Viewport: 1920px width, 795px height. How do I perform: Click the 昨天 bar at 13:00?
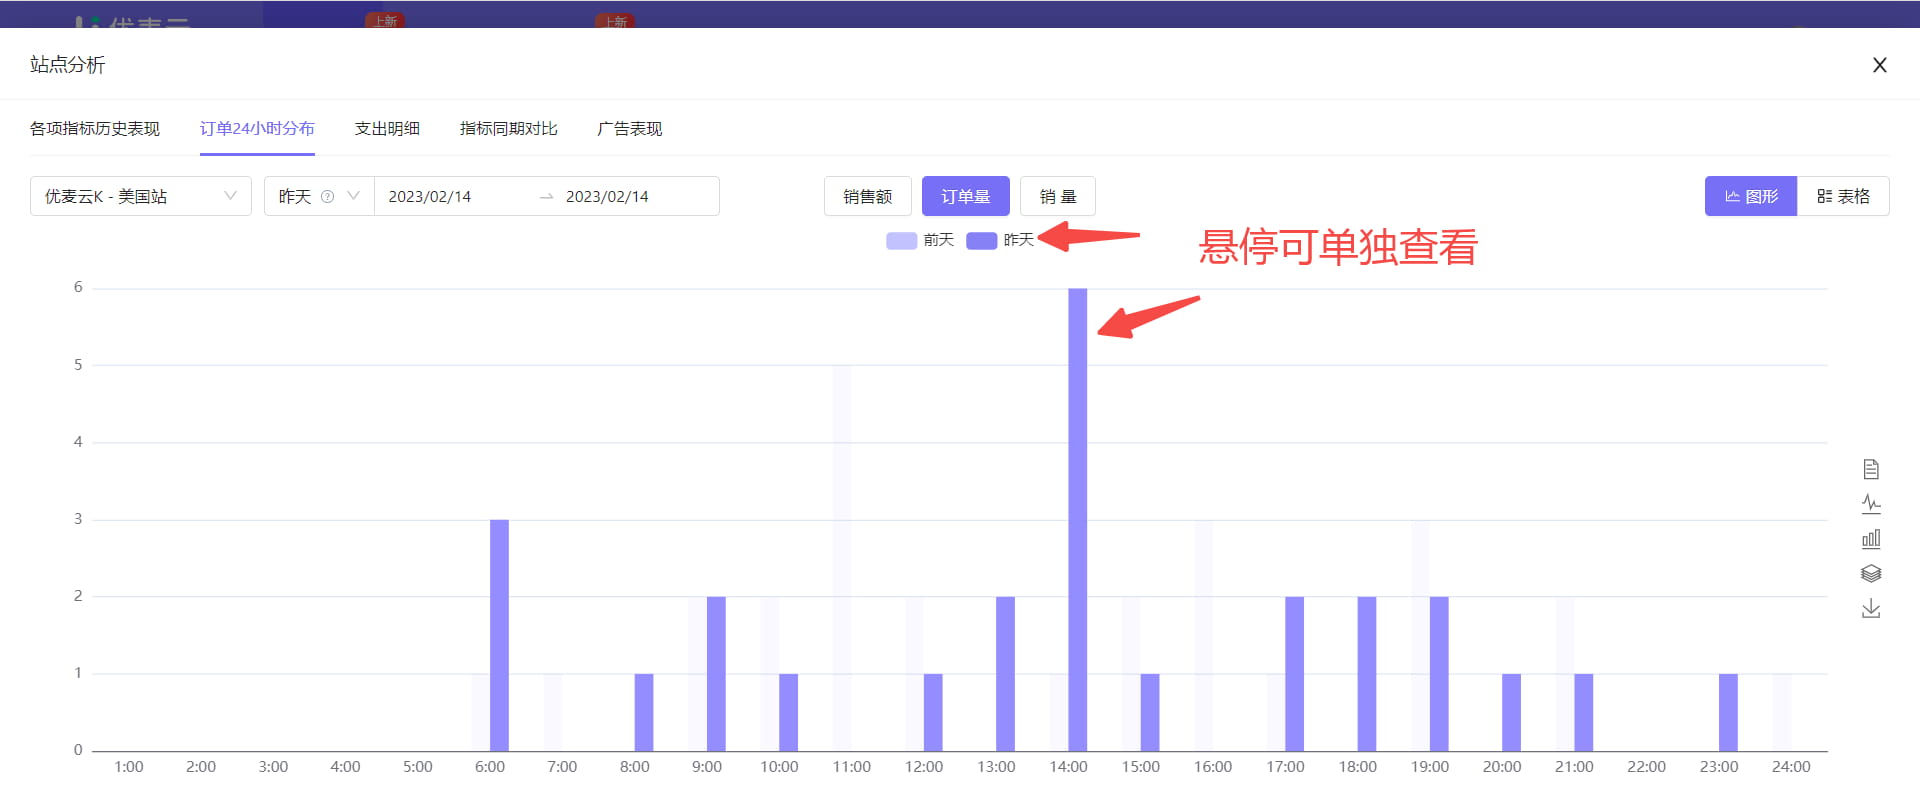coord(1006,674)
